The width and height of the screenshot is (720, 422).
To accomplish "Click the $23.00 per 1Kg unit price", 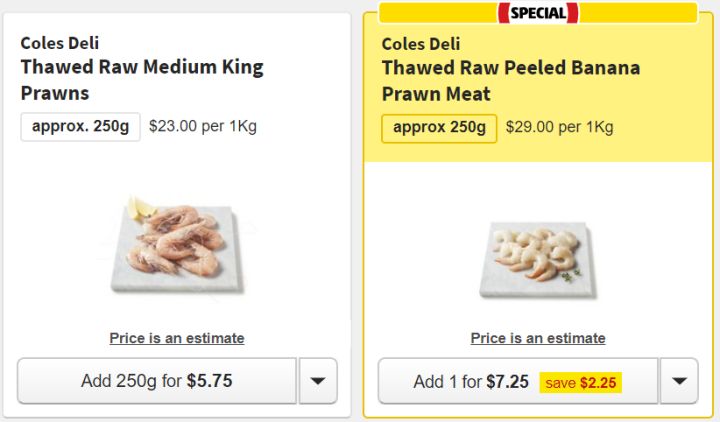I will click(203, 127).
